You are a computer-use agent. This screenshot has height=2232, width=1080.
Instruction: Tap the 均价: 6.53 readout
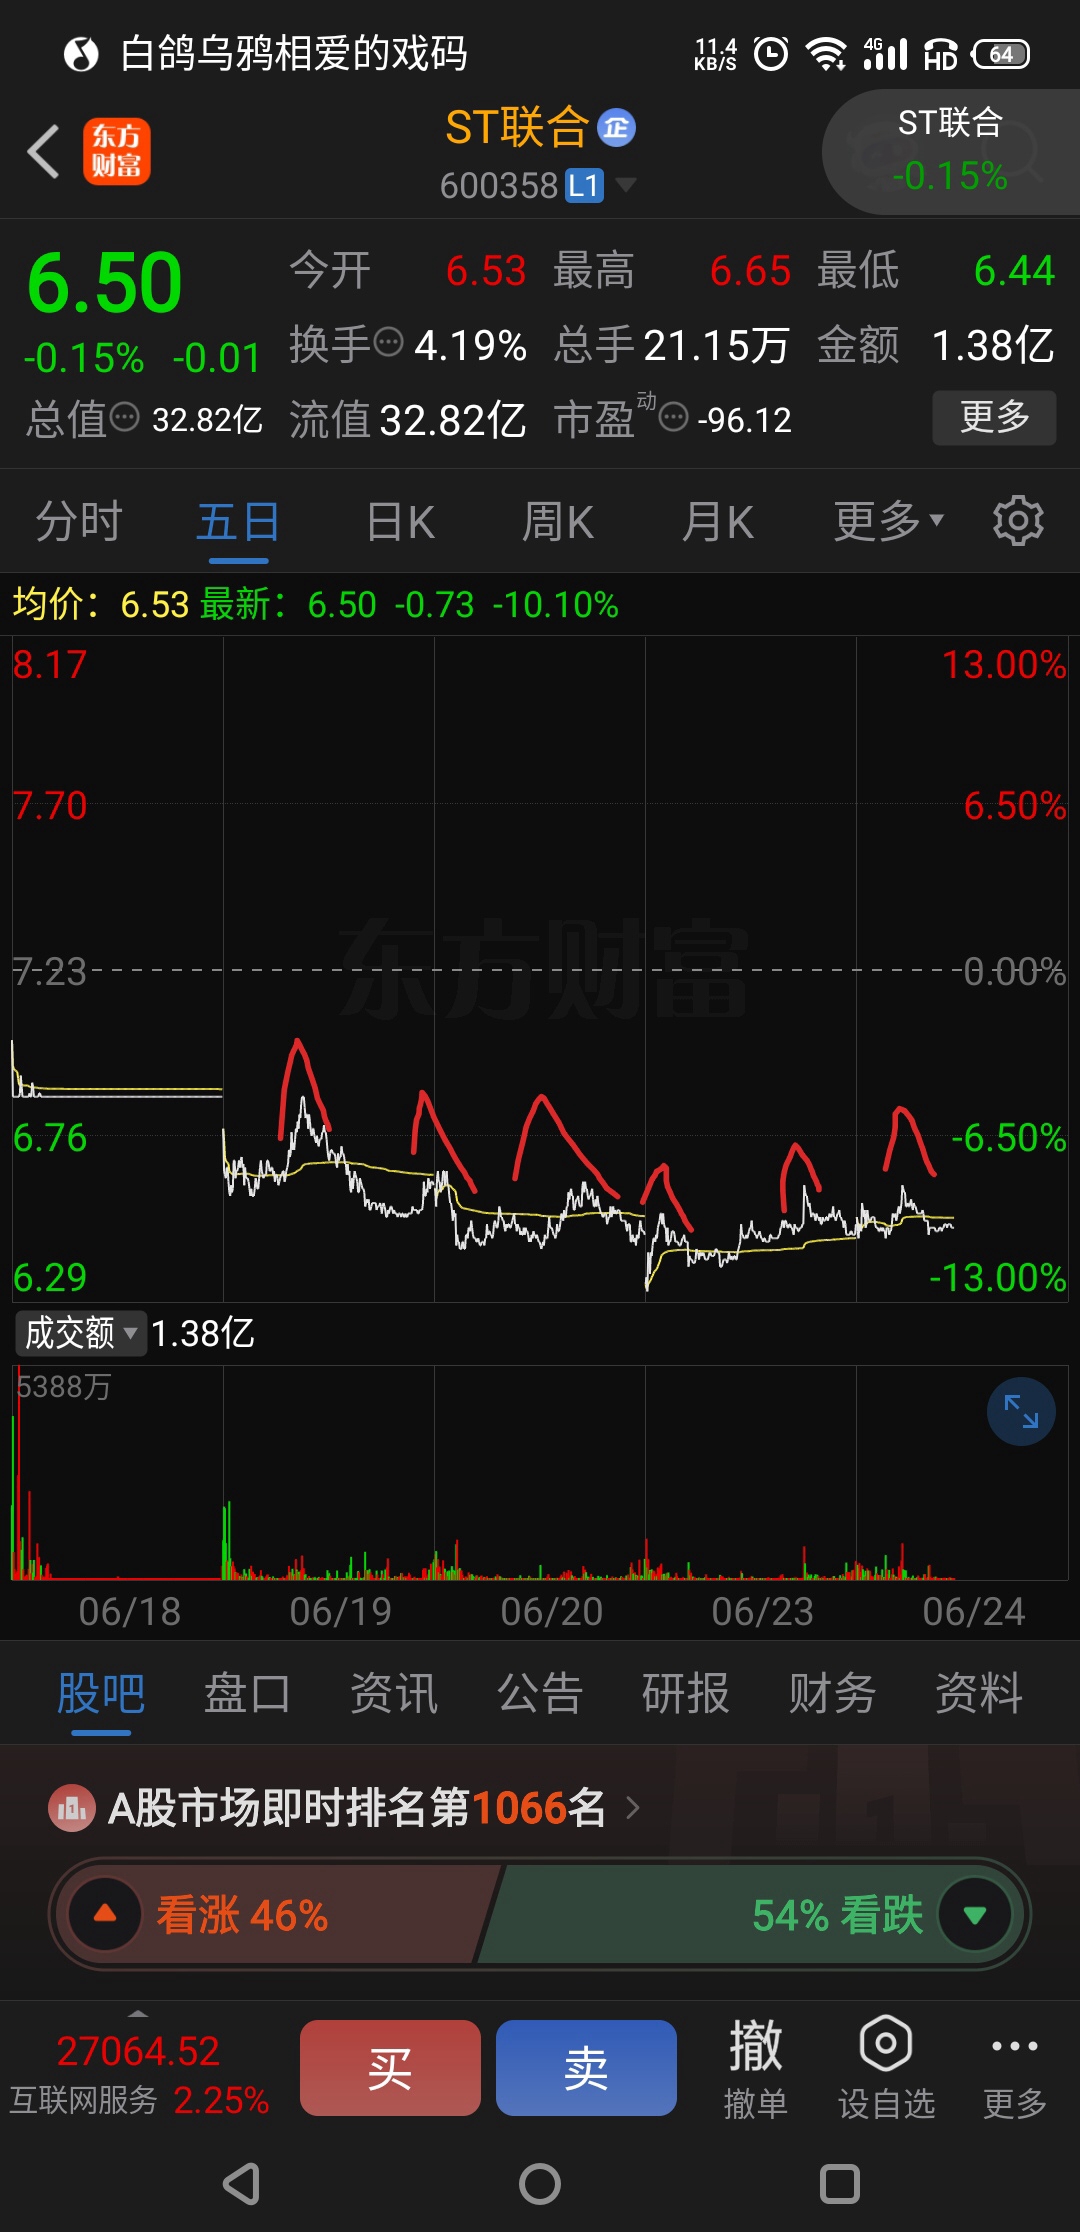click(x=100, y=605)
